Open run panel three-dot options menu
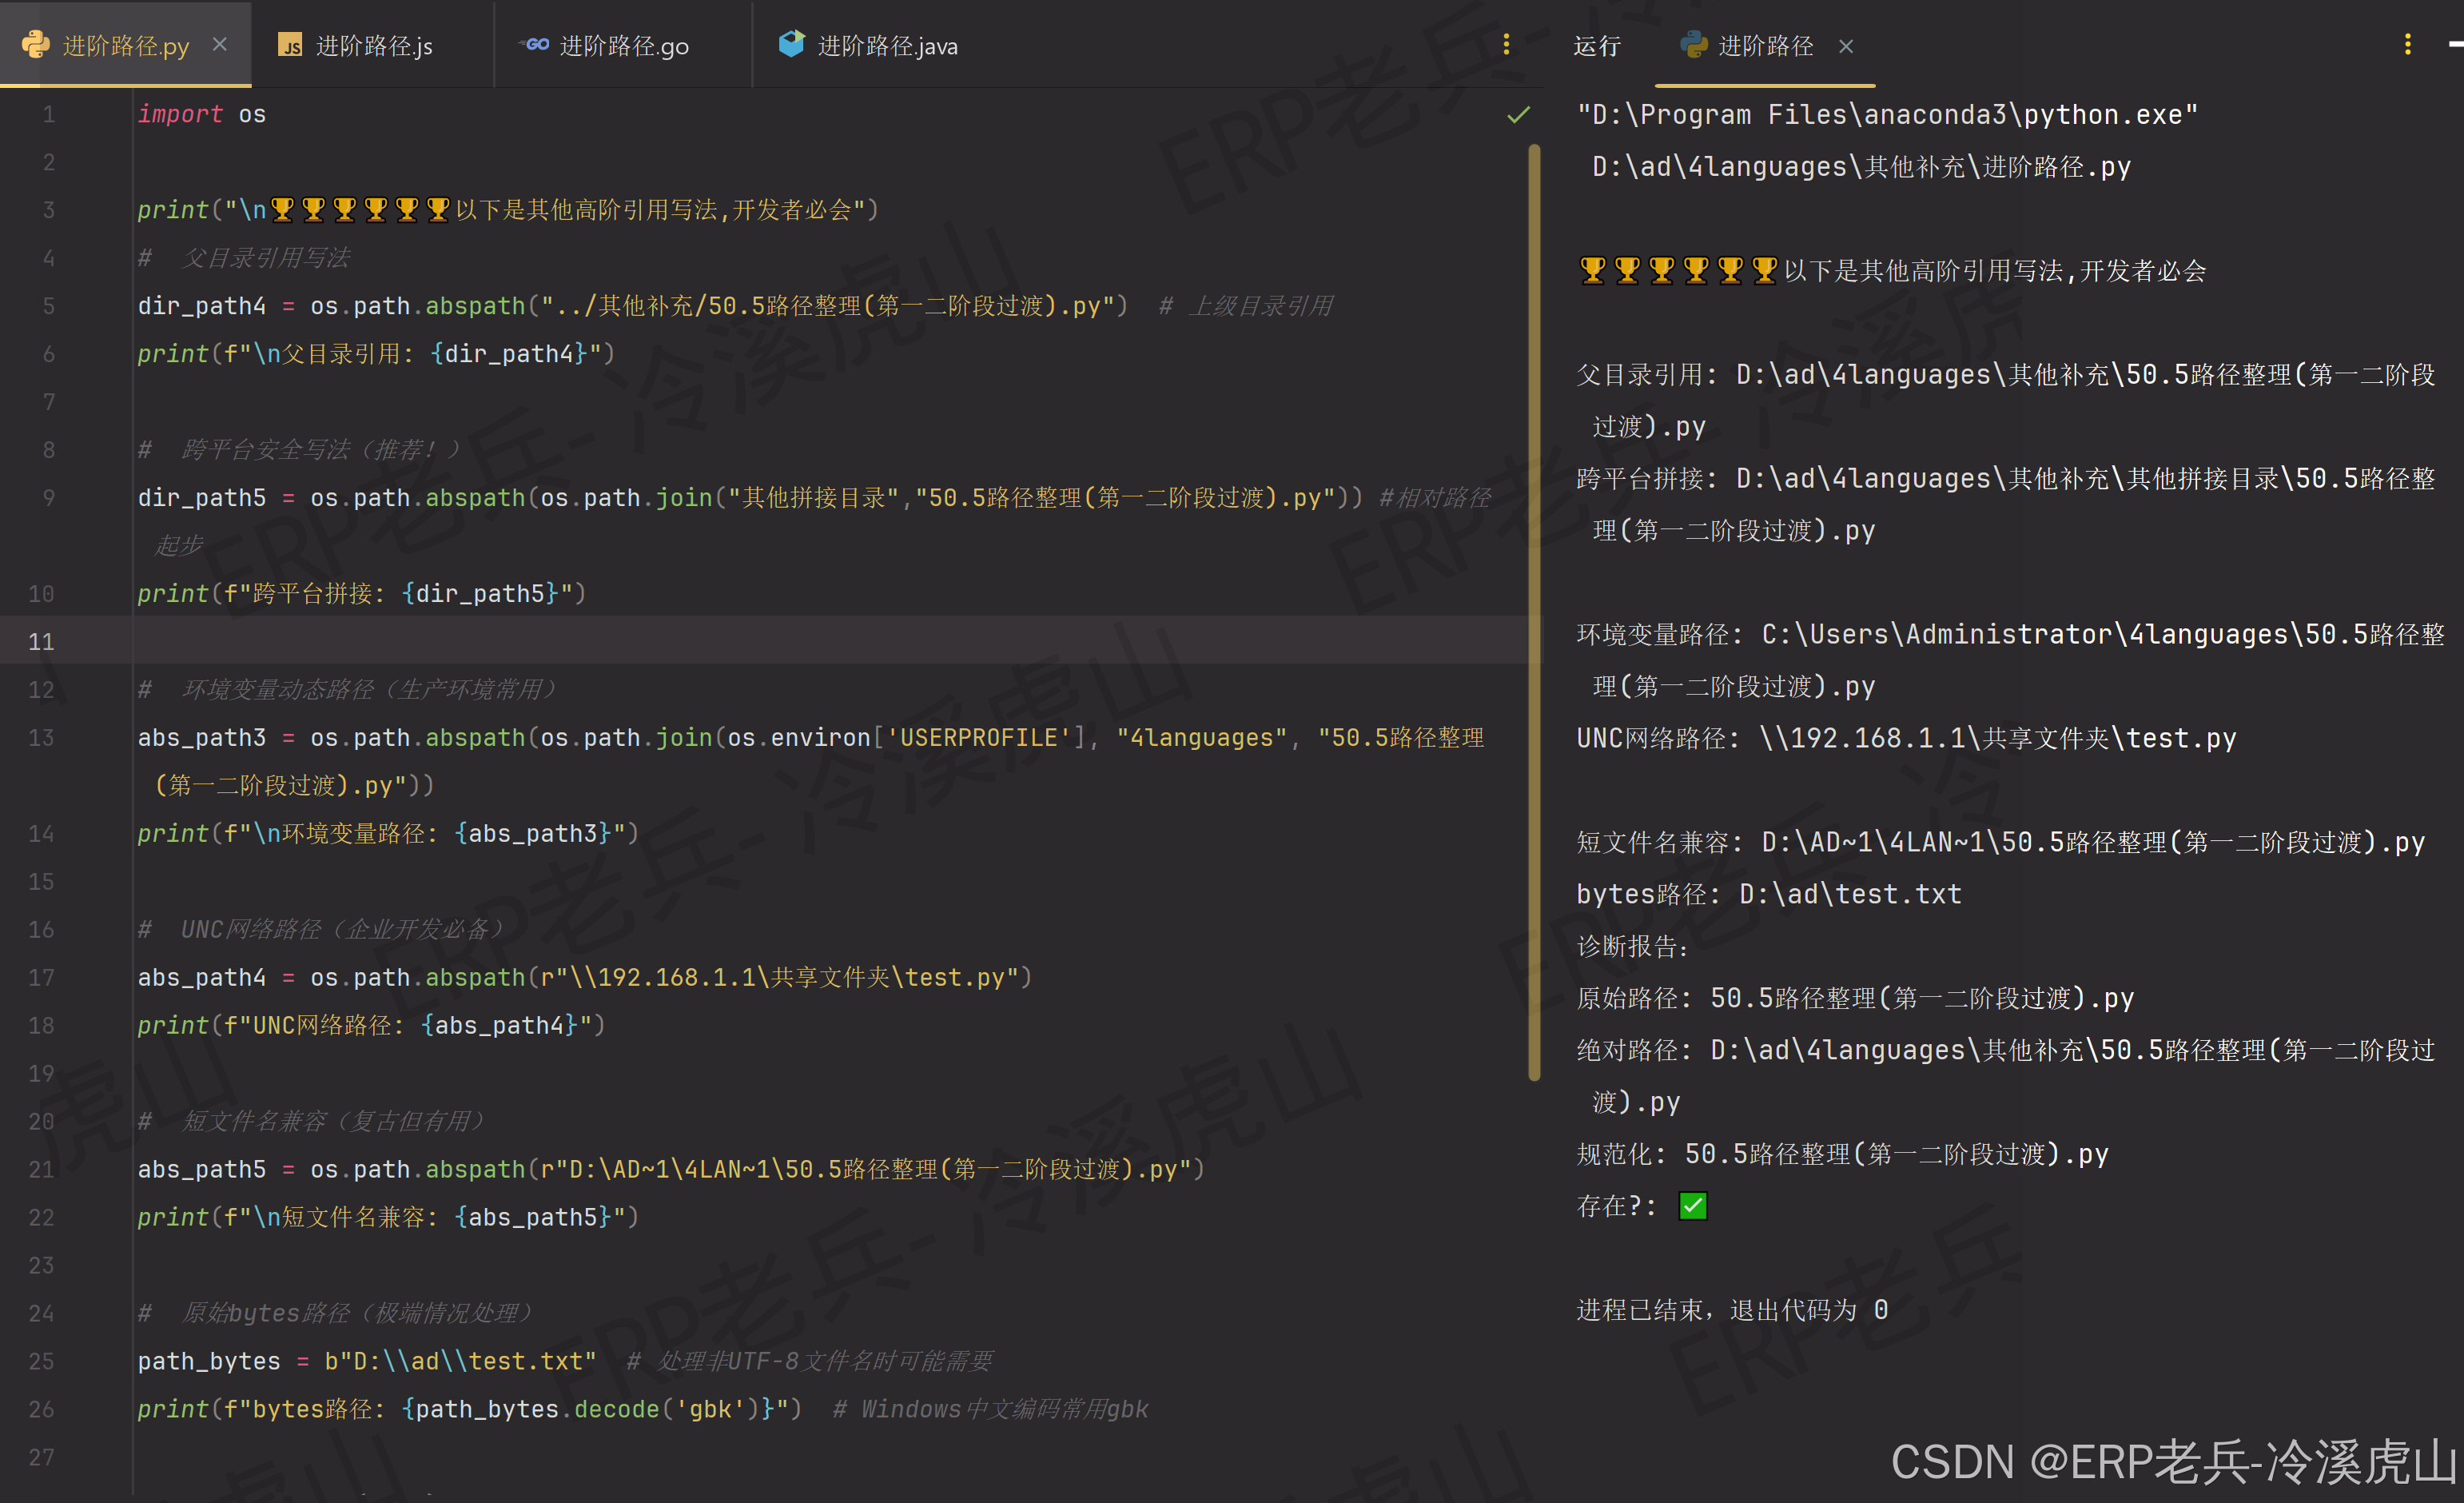Viewport: 2464px width, 1503px height. [x=2407, y=45]
